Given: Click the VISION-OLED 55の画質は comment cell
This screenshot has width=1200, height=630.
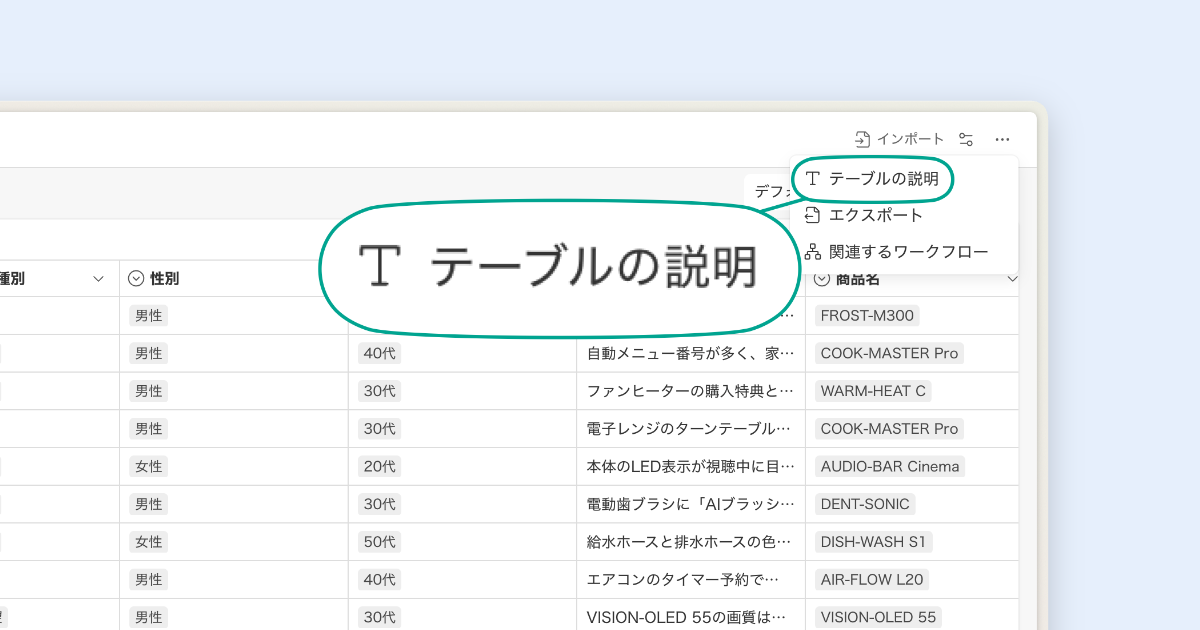Looking at the screenshot, I should tap(691, 617).
